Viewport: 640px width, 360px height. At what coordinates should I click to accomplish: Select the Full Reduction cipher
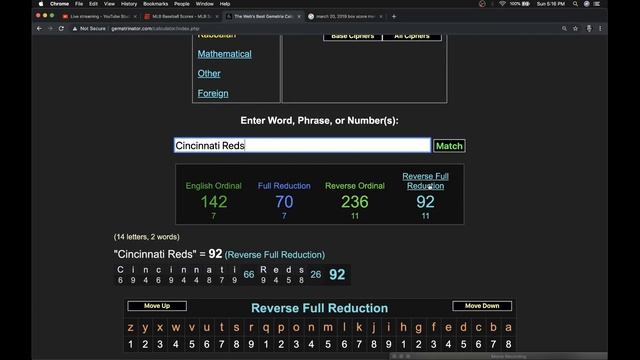tap(284, 186)
